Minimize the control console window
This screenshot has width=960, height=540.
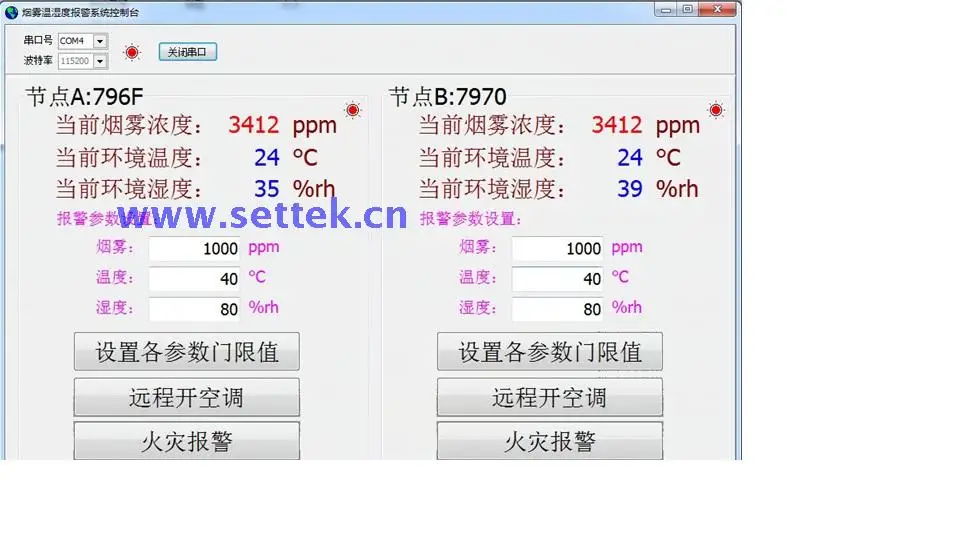click(x=666, y=9)
